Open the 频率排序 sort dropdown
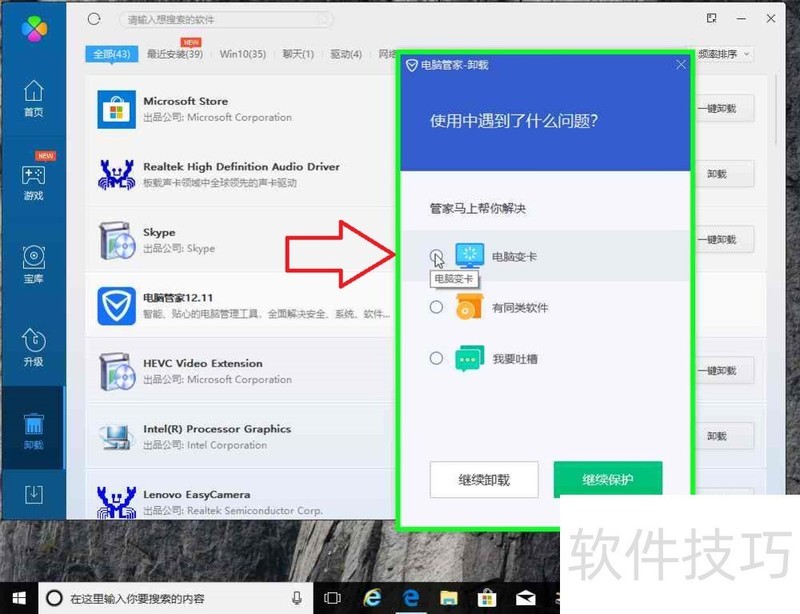This screenshot has width=800, height=614. [723, 54]
